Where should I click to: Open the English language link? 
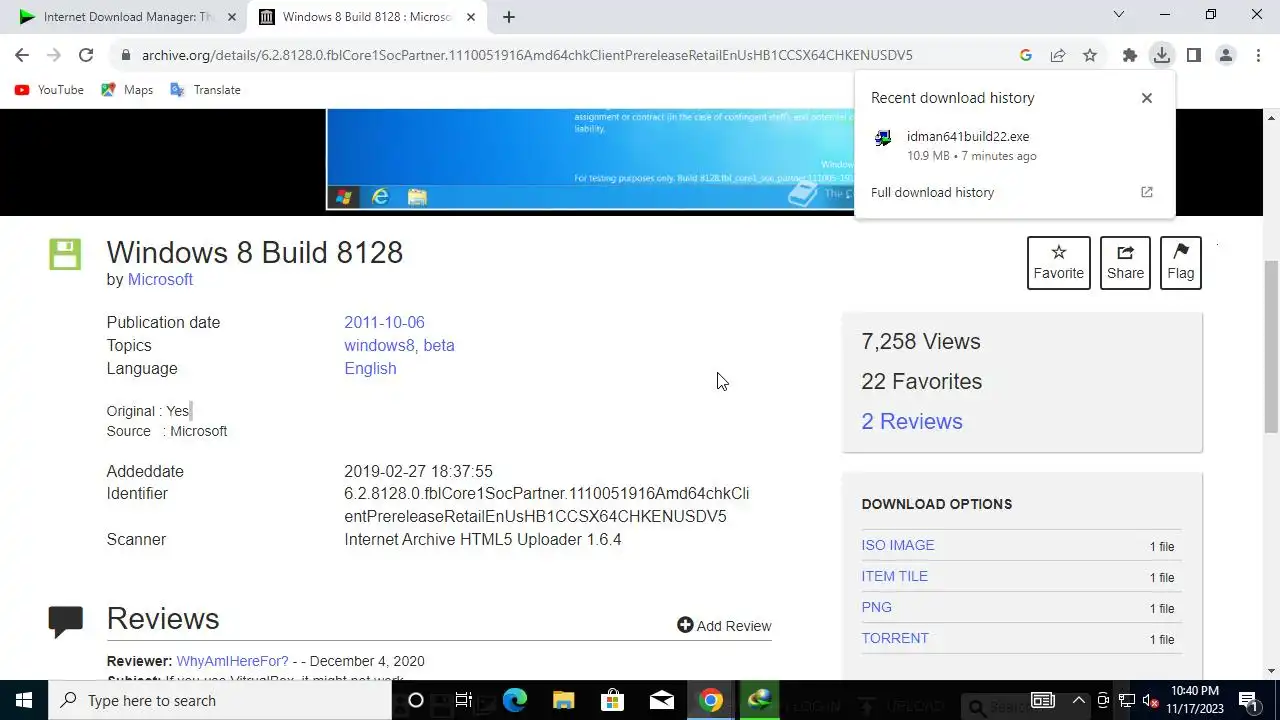tap(370, 368)
